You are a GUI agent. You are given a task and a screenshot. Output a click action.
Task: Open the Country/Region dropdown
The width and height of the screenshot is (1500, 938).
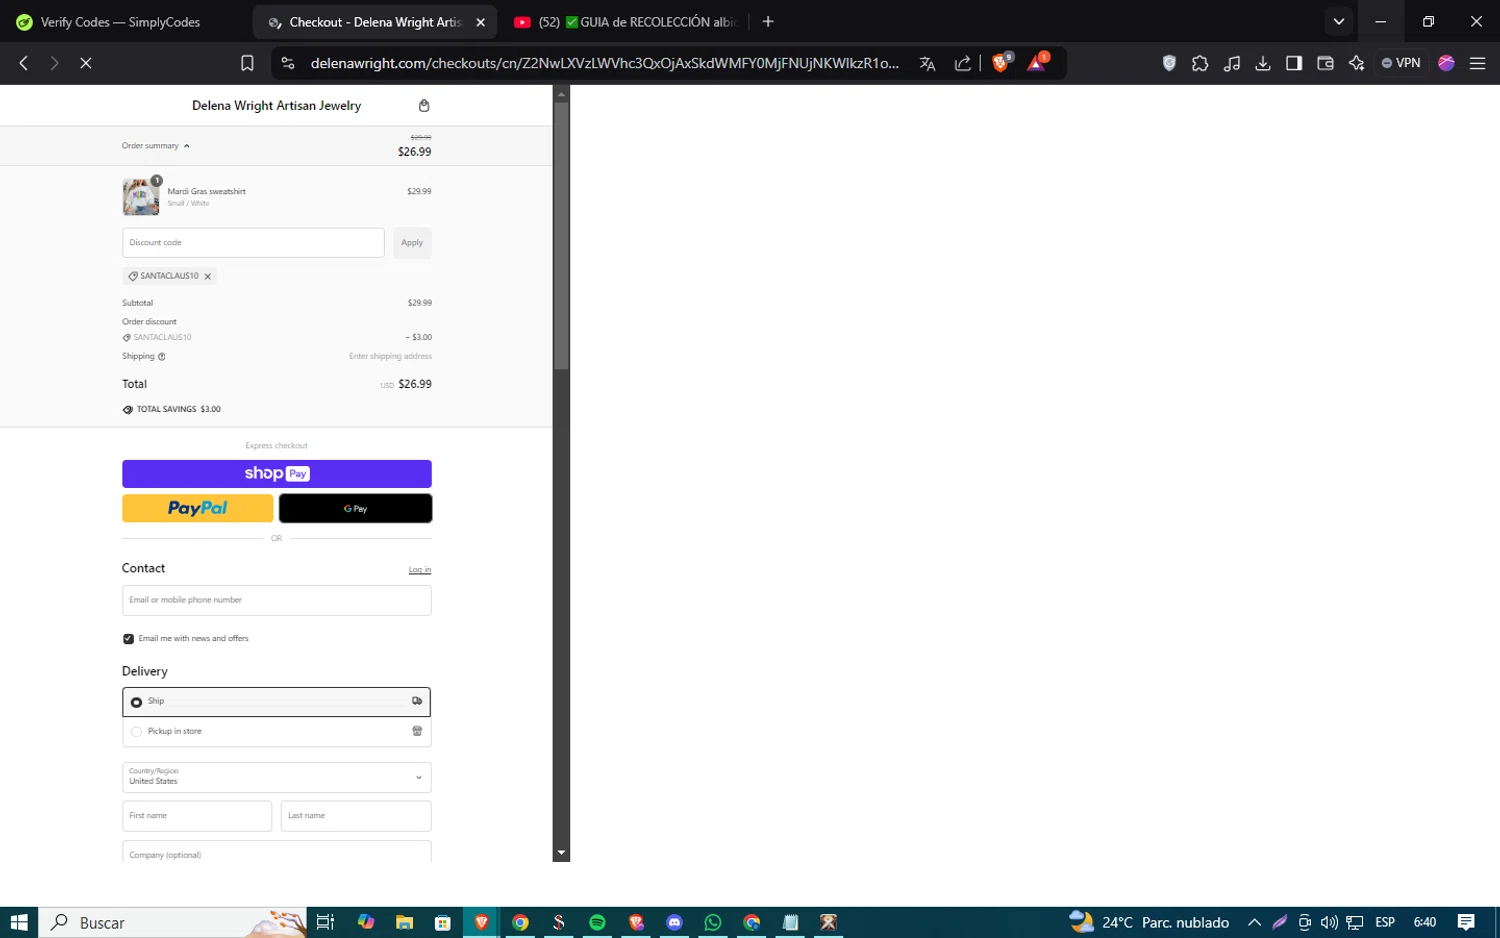(x=277, y=777)
